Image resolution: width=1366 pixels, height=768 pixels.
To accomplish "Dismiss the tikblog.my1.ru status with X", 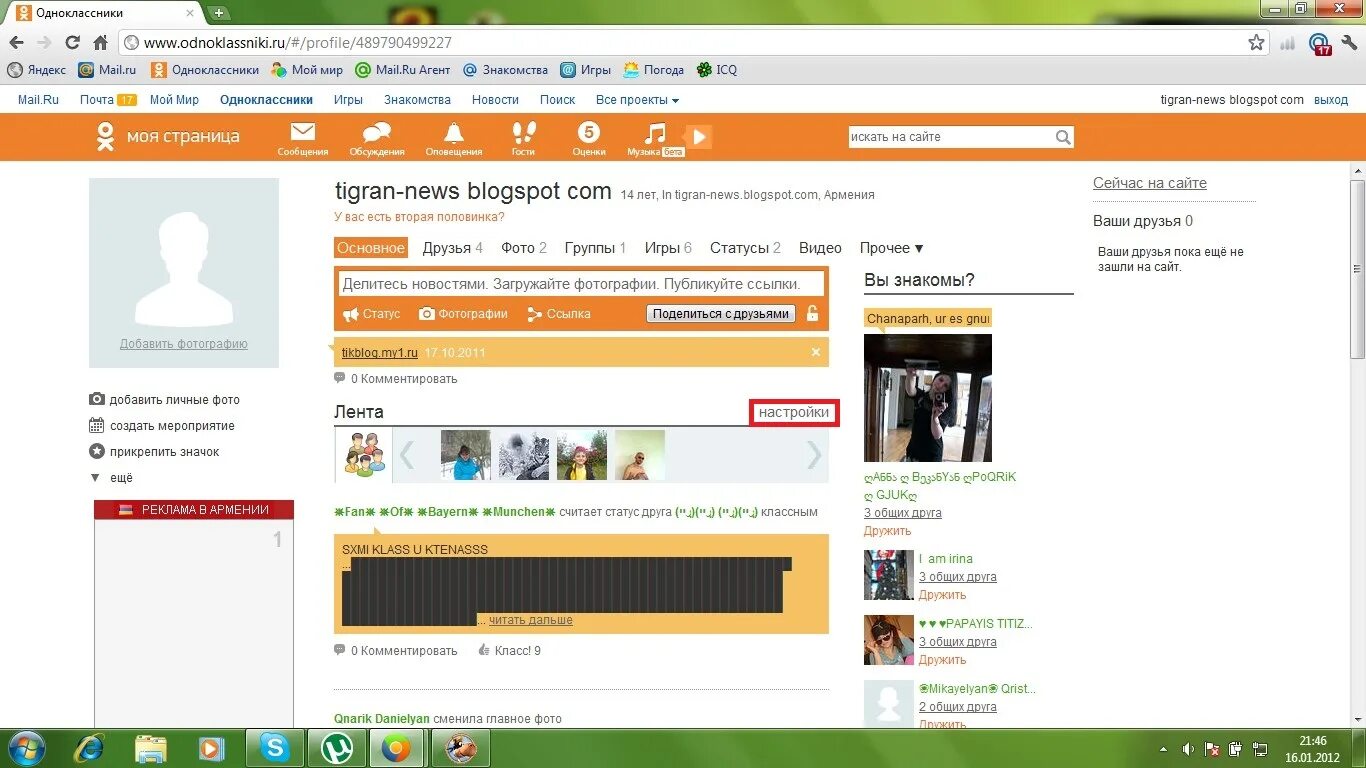I will [x=816, y=352].
